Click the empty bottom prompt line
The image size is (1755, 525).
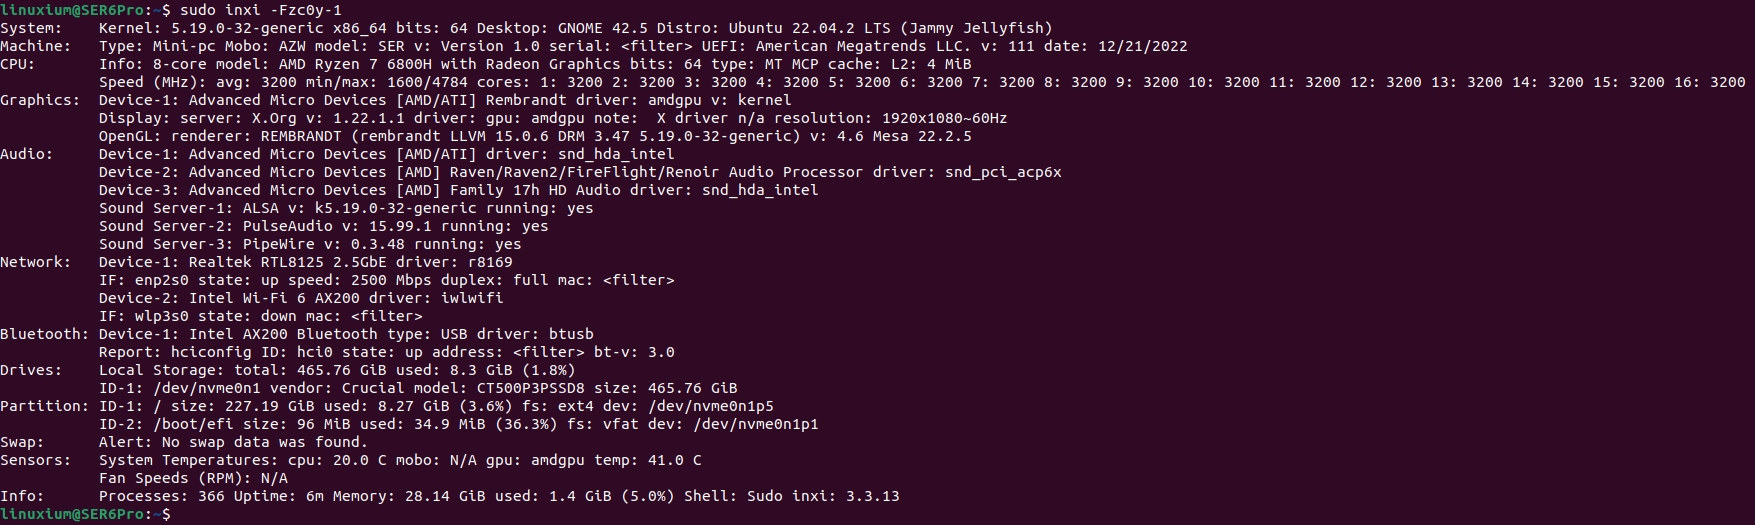pyautogui.click(x=877, y=514)
